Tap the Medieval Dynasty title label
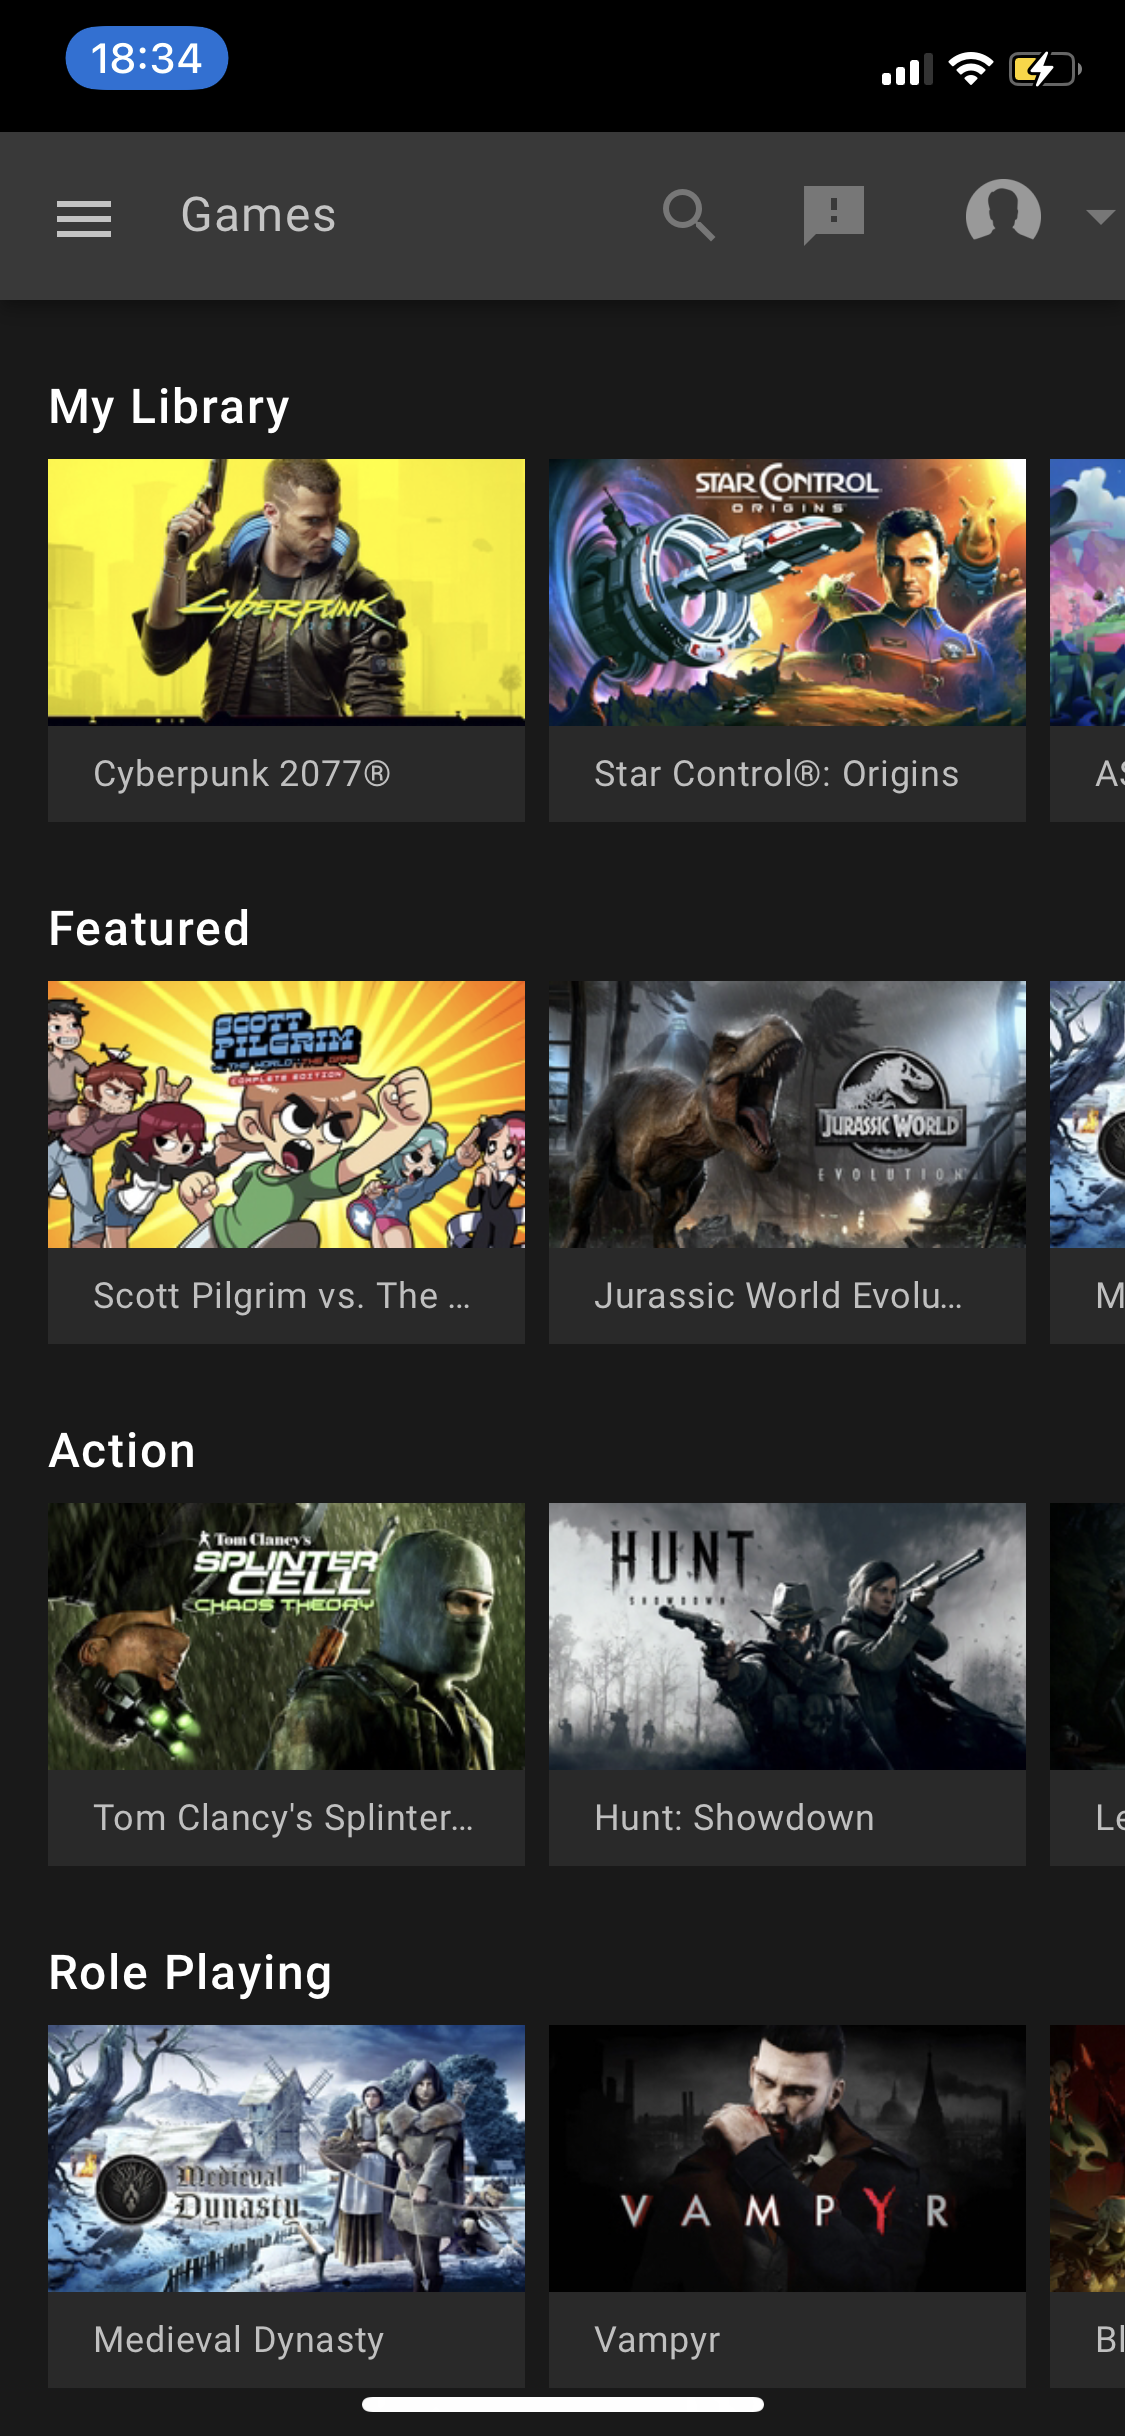Screen dimensions: 1125x2436 coord(239,2340)
